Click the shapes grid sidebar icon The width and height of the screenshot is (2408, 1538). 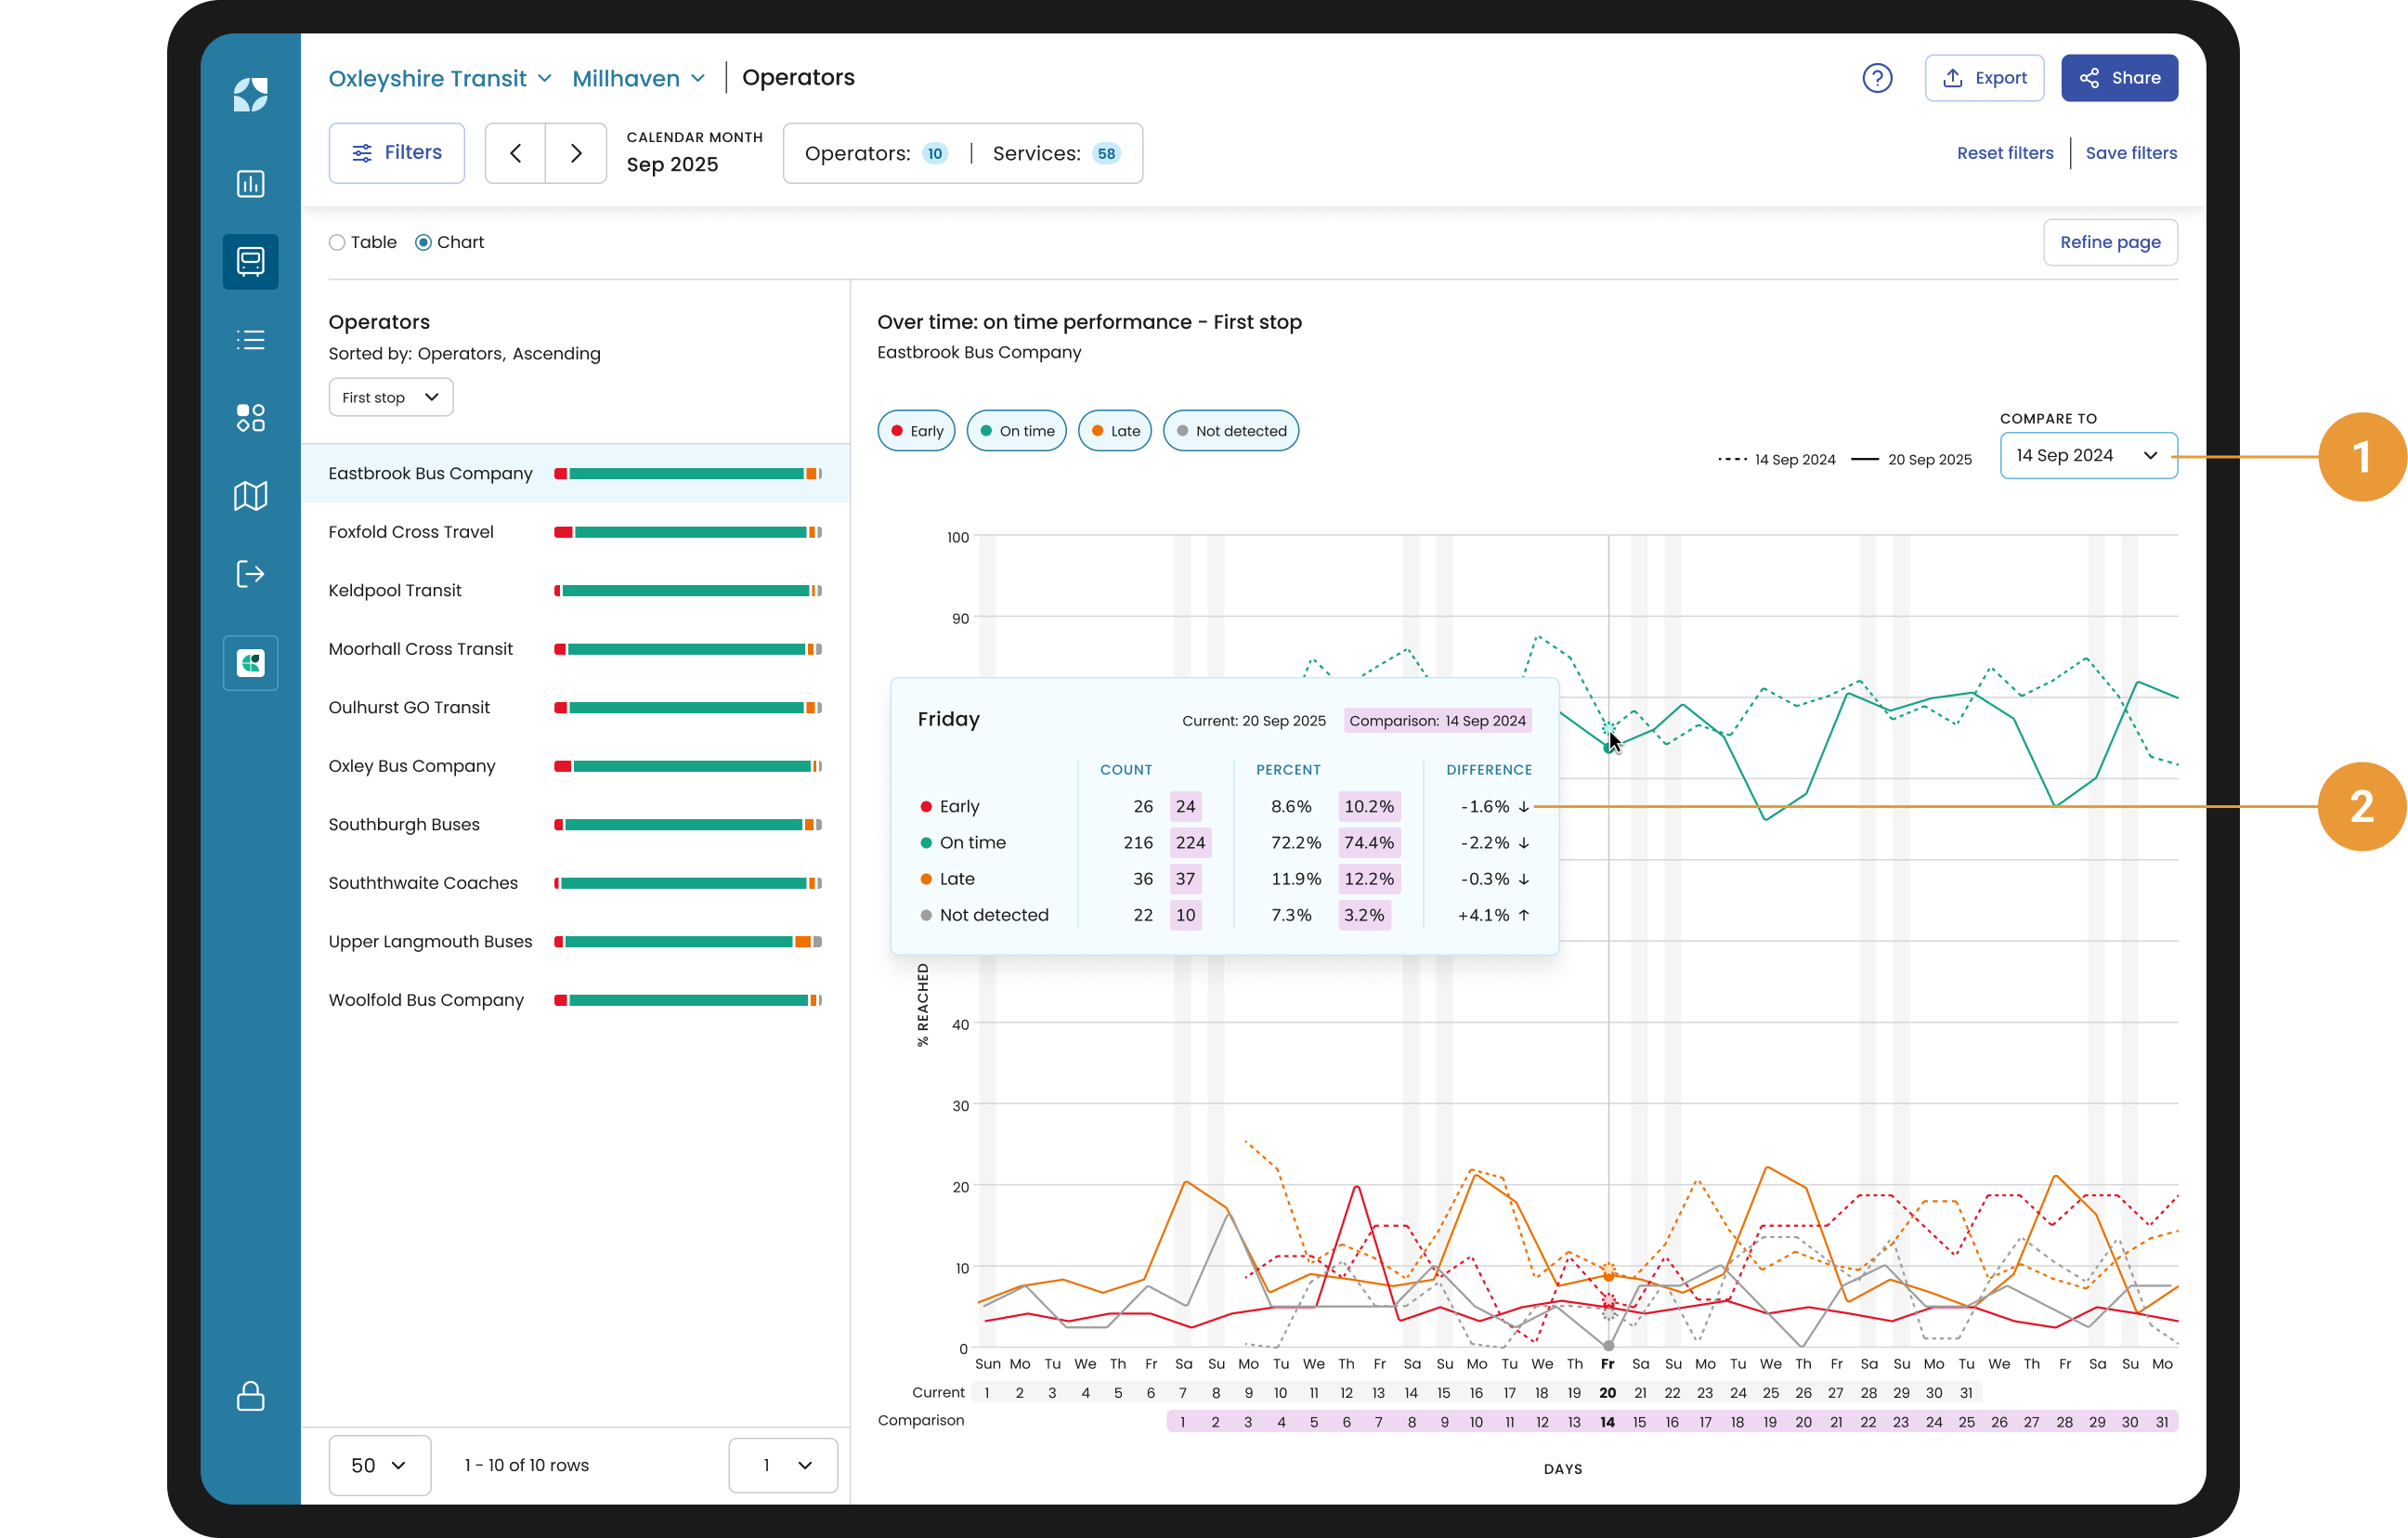tap(250, 418)
